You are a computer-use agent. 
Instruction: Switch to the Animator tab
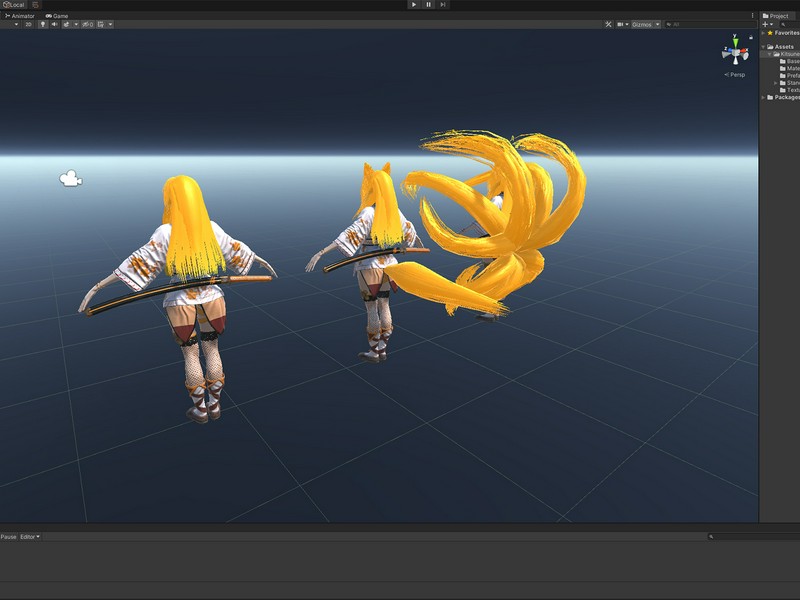click(20, 16)
